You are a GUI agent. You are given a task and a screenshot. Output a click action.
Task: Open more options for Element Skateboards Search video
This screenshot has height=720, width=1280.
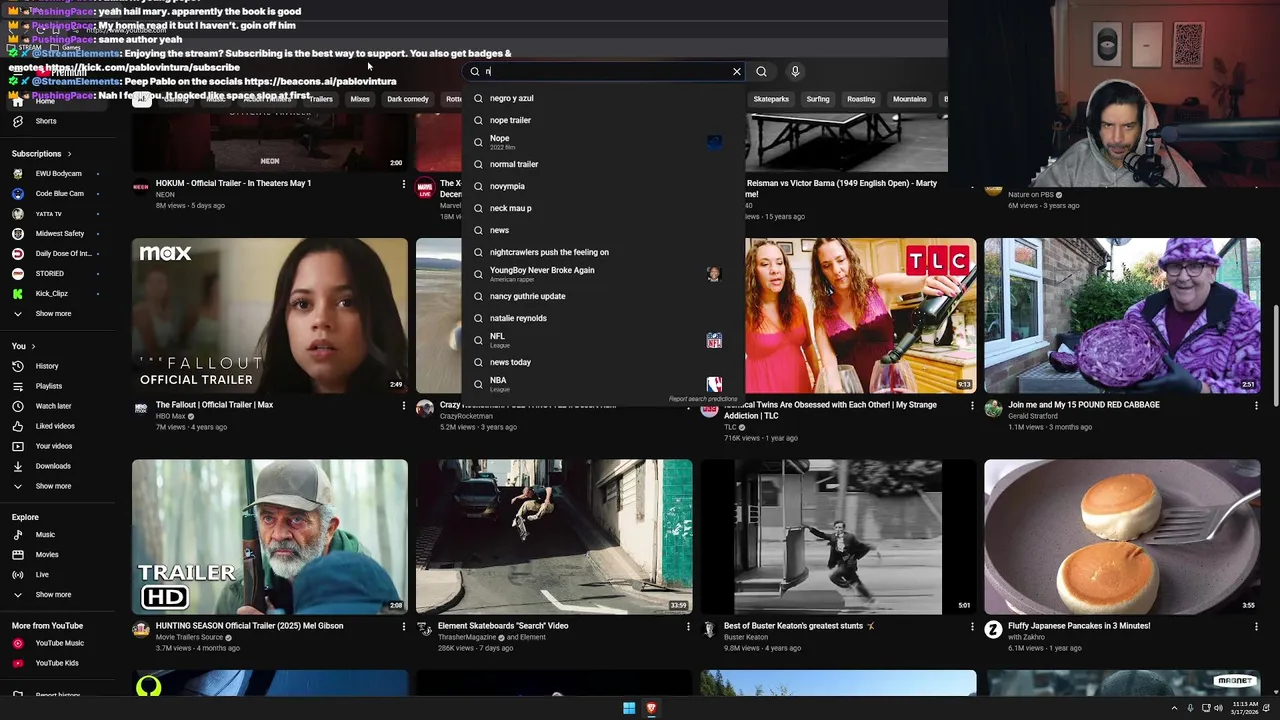(688, 627)
